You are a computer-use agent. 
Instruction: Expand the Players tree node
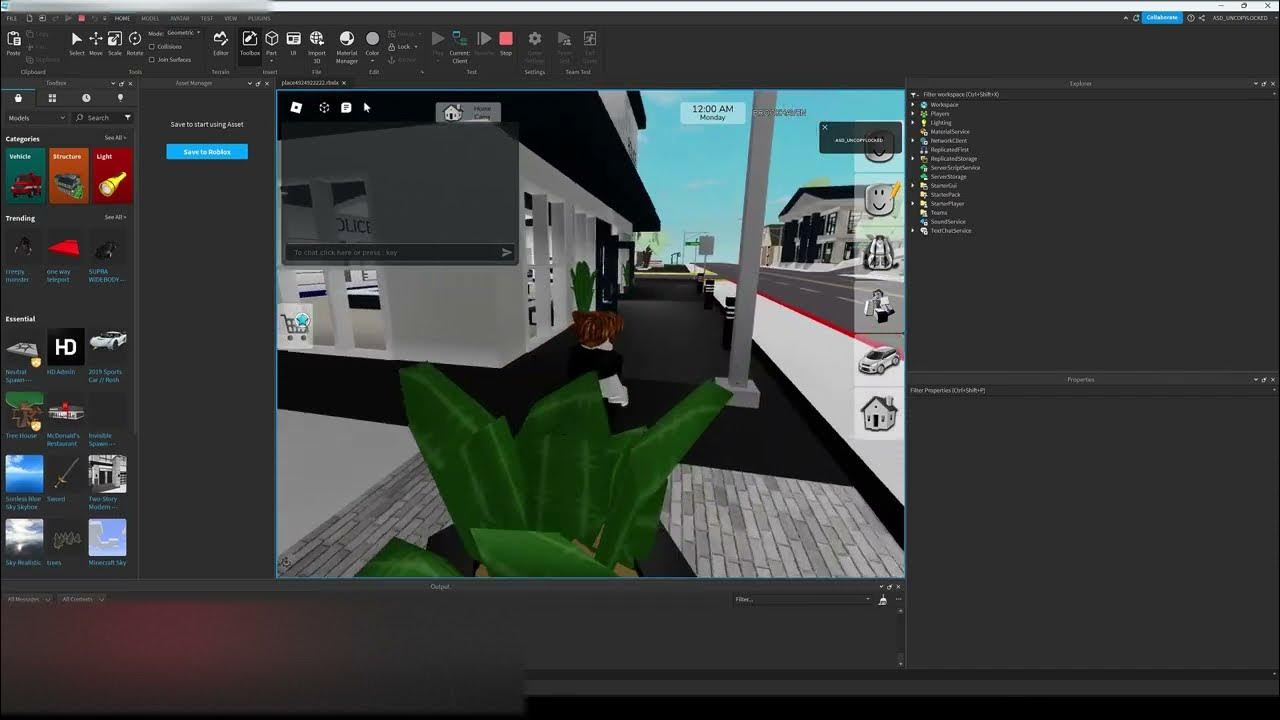pos(912,114)
